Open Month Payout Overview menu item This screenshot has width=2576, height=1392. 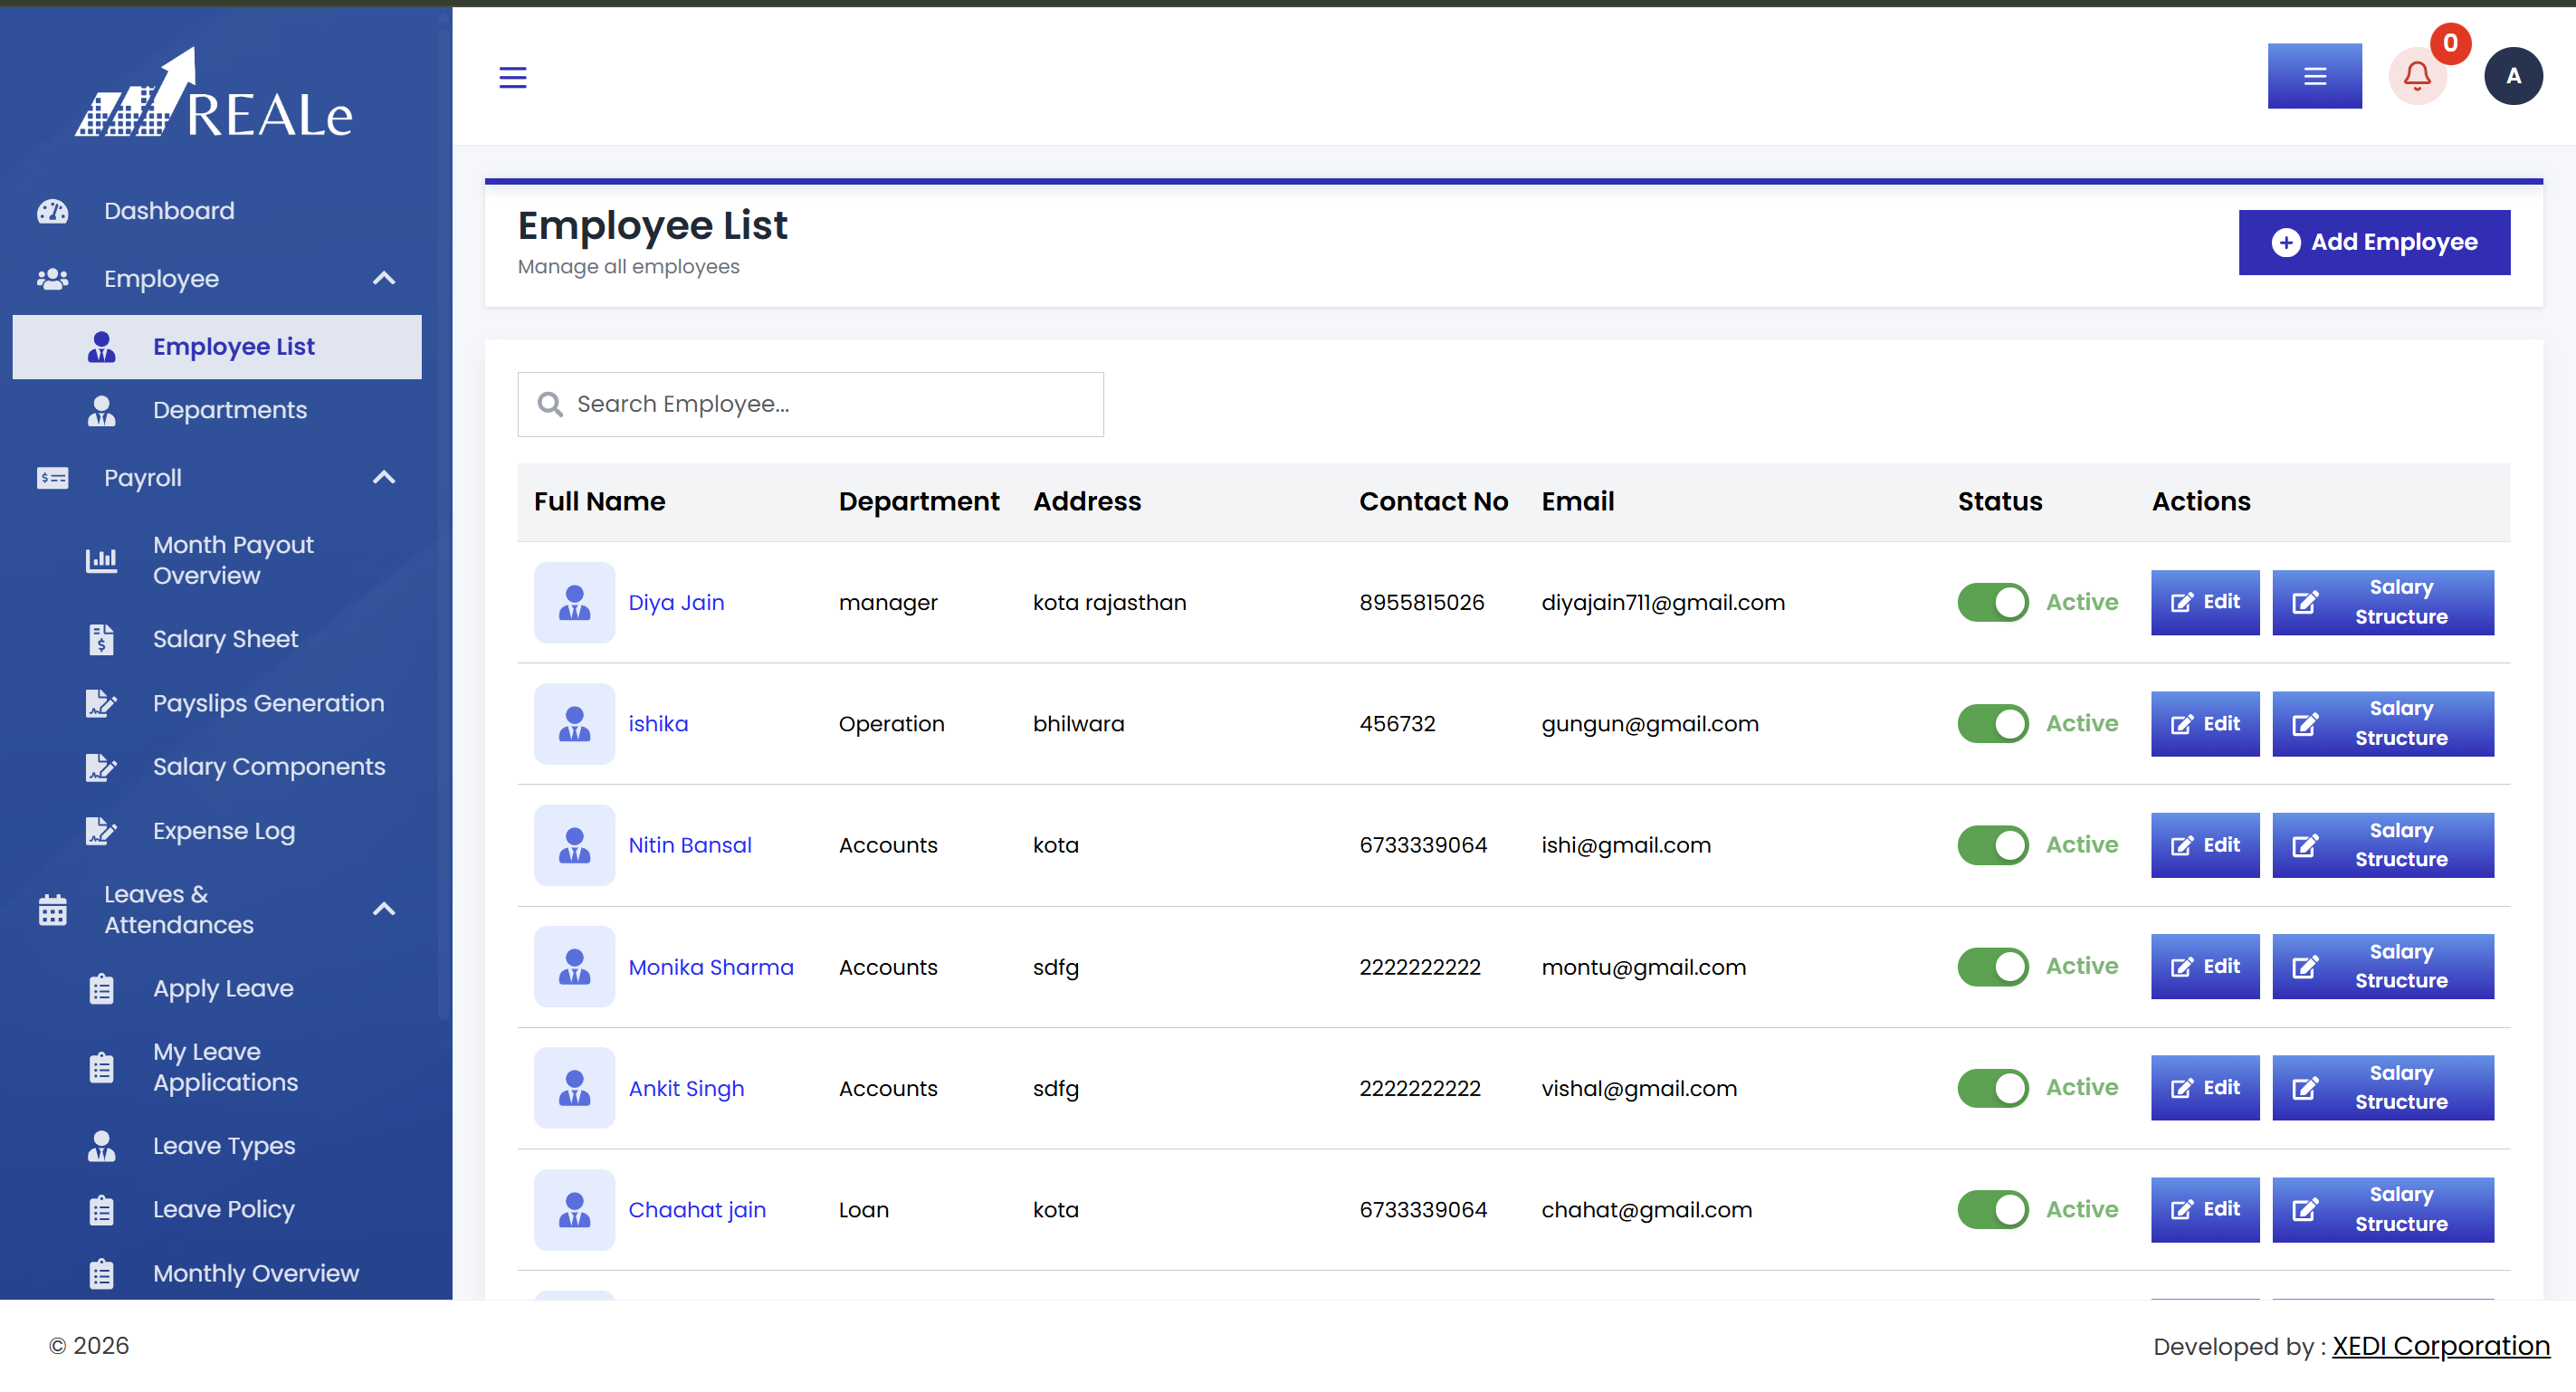pos(217,560)
